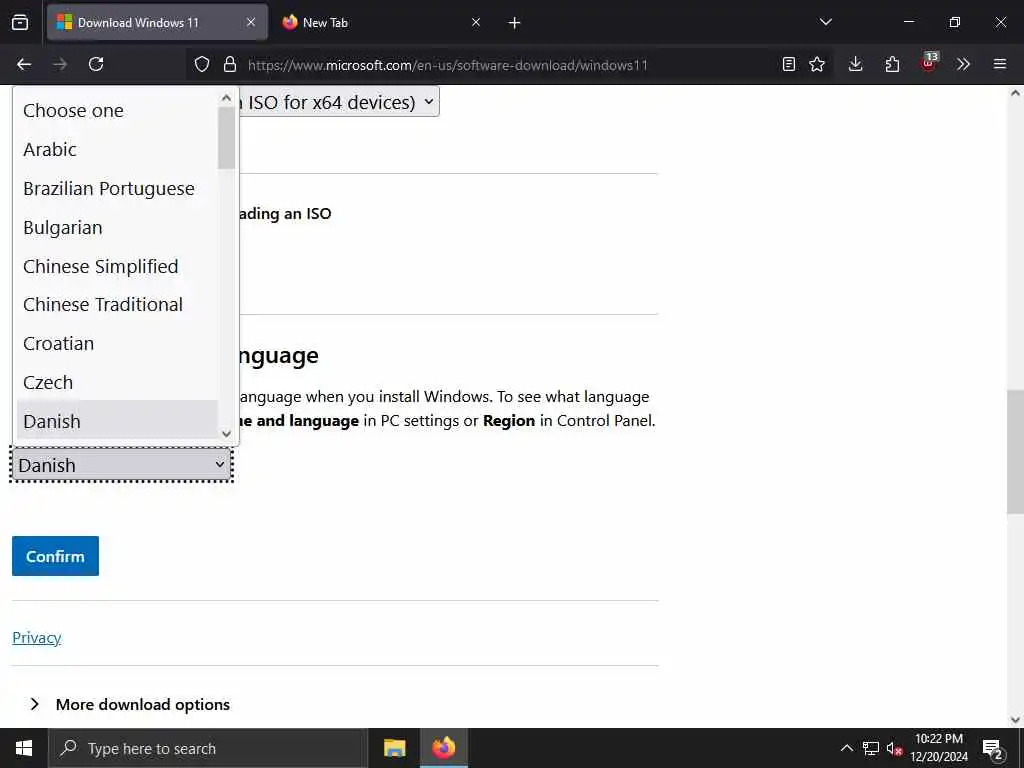Click language list scroll up arrow
The height and width of the screenshot is (768, 1024).
227,98
